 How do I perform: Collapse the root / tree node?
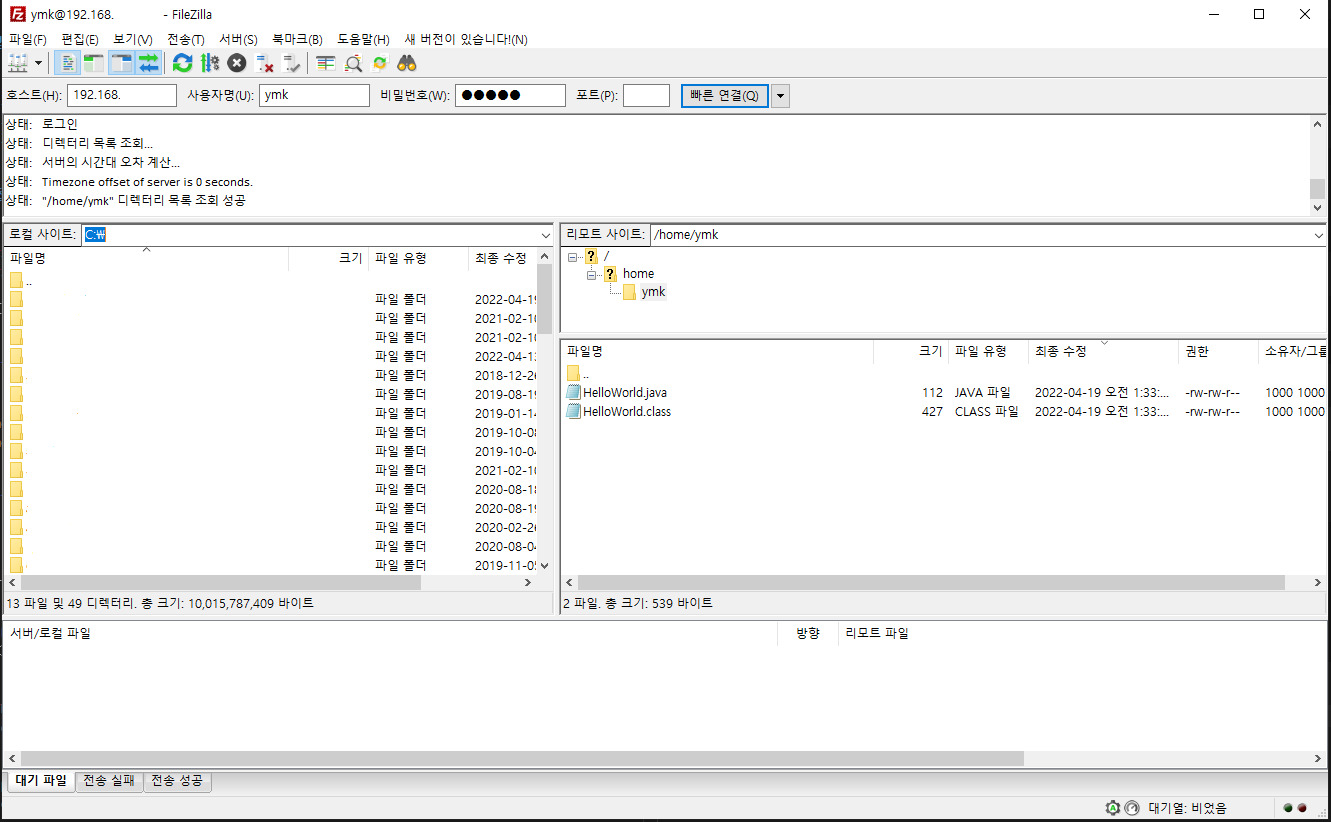tap(572, 256)
